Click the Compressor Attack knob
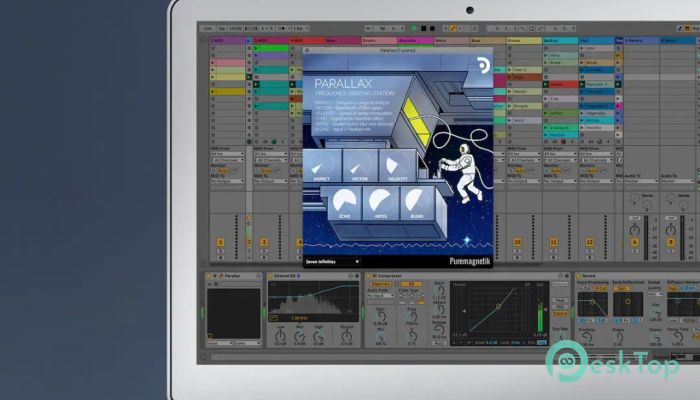This screenshot has height=400, width=700. point(439,309)
